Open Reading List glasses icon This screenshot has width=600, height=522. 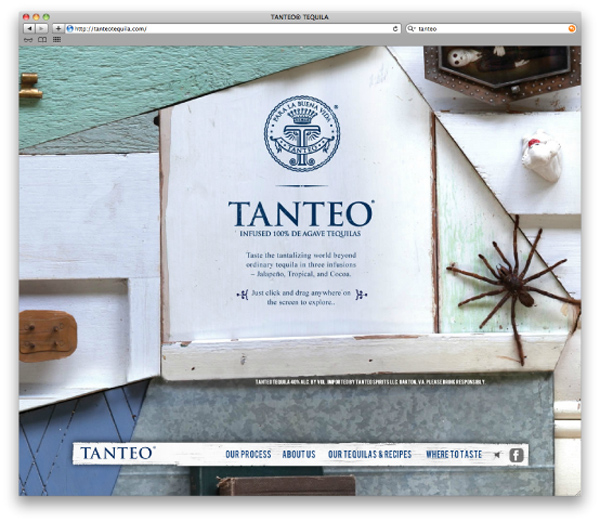coord(28,39)
